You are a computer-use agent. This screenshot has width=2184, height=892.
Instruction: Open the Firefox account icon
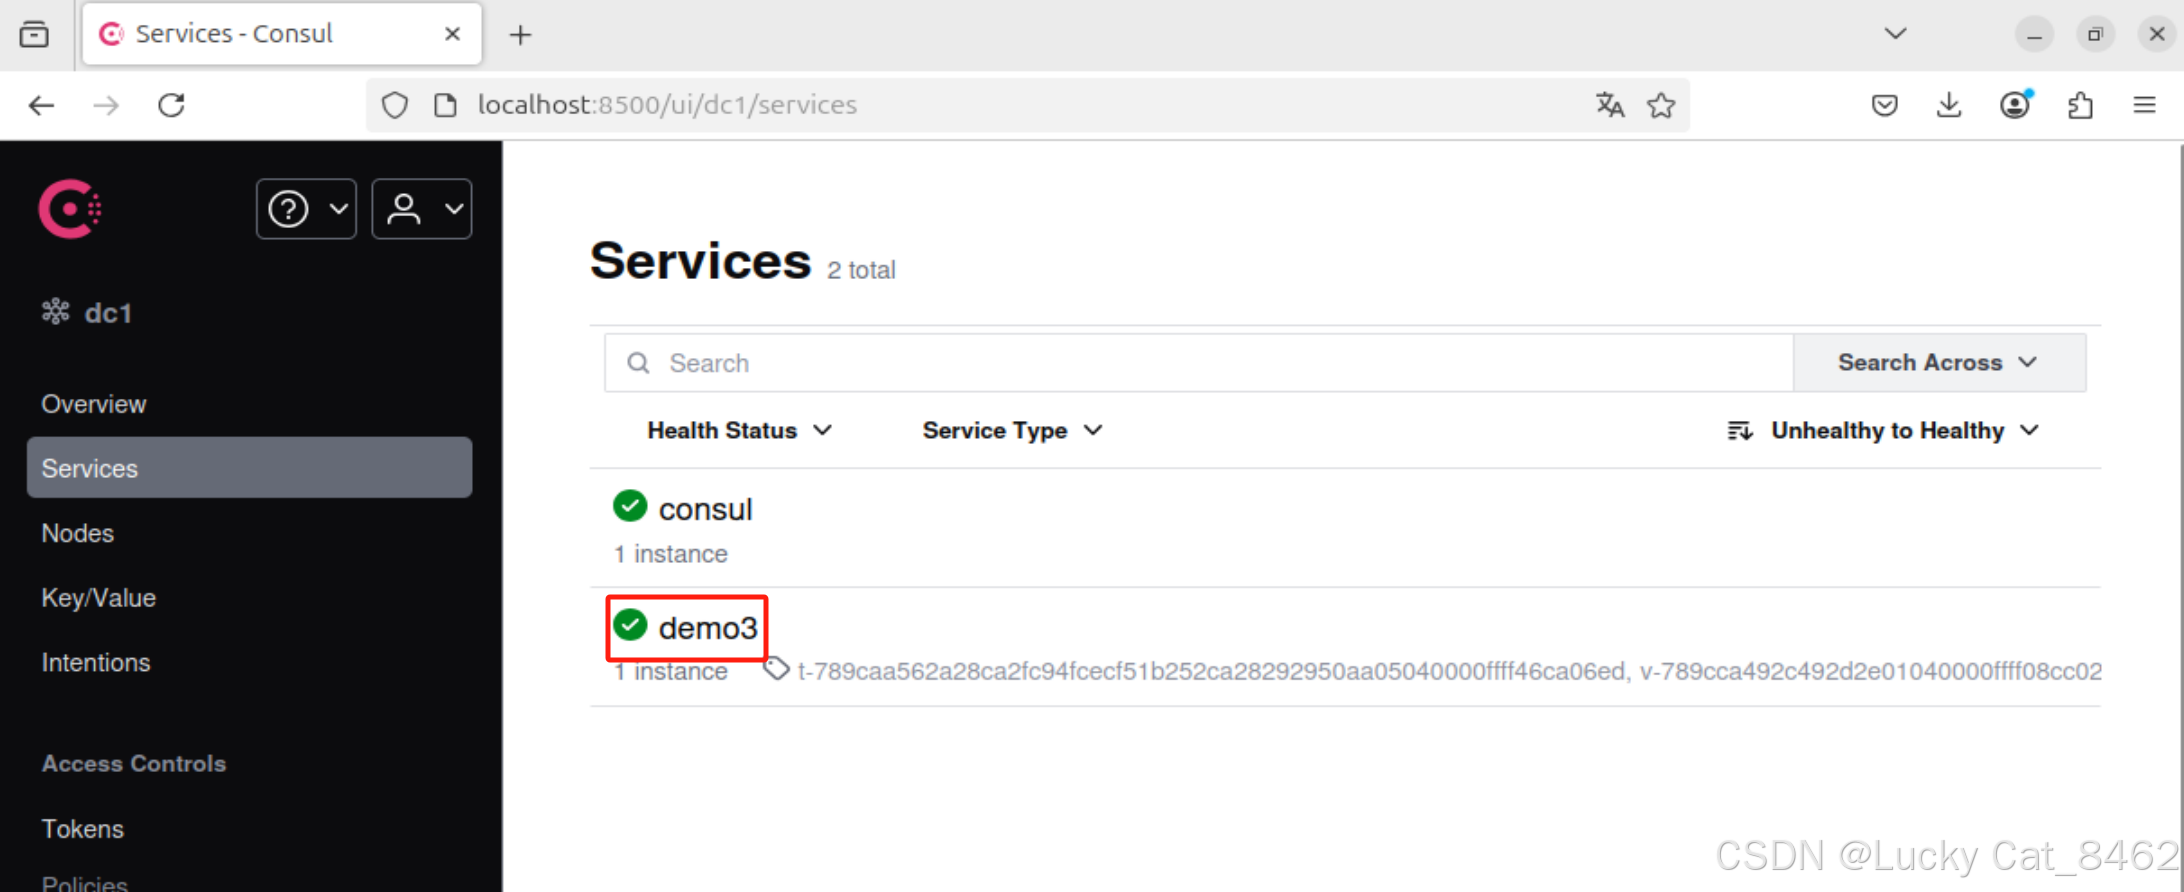tap(2015, 105)
